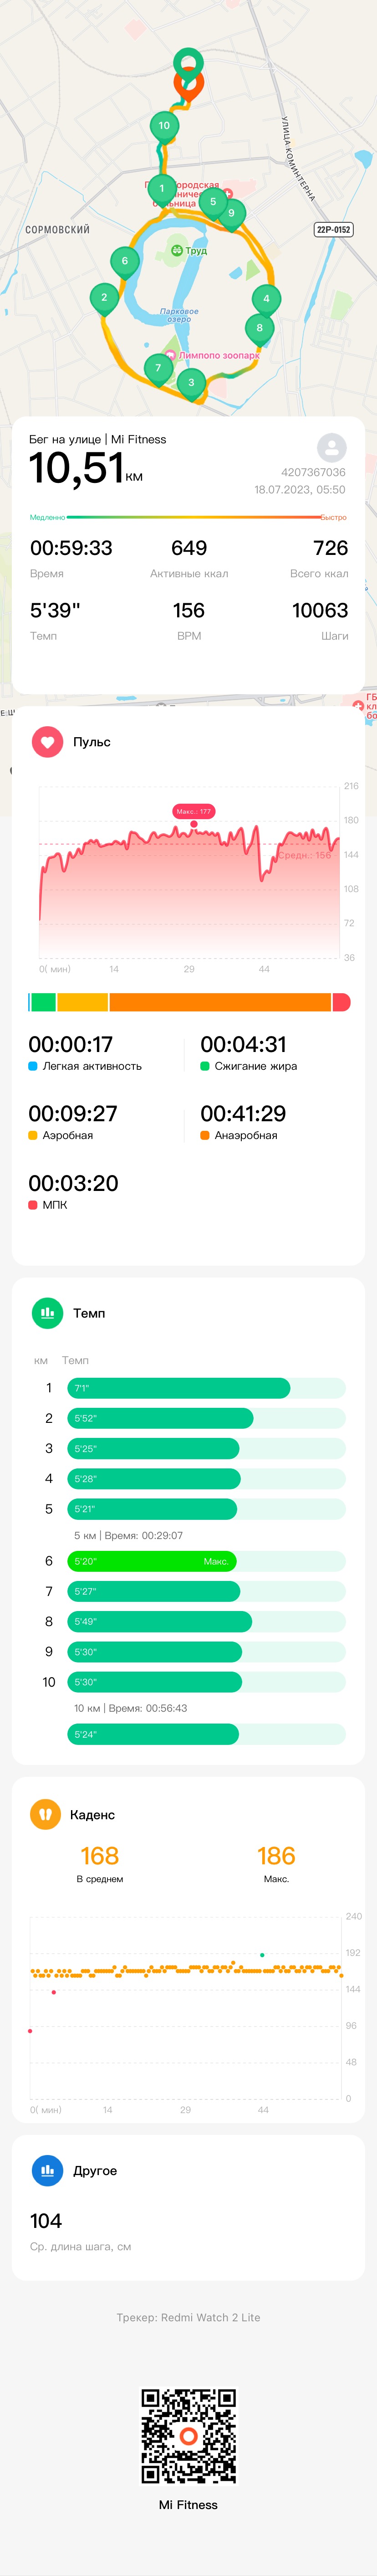Tap the Макс. 177 heart-rate marker
The width and height of the screenshot is (377, 2576).
pyautogui.click(x=194, y=812)
